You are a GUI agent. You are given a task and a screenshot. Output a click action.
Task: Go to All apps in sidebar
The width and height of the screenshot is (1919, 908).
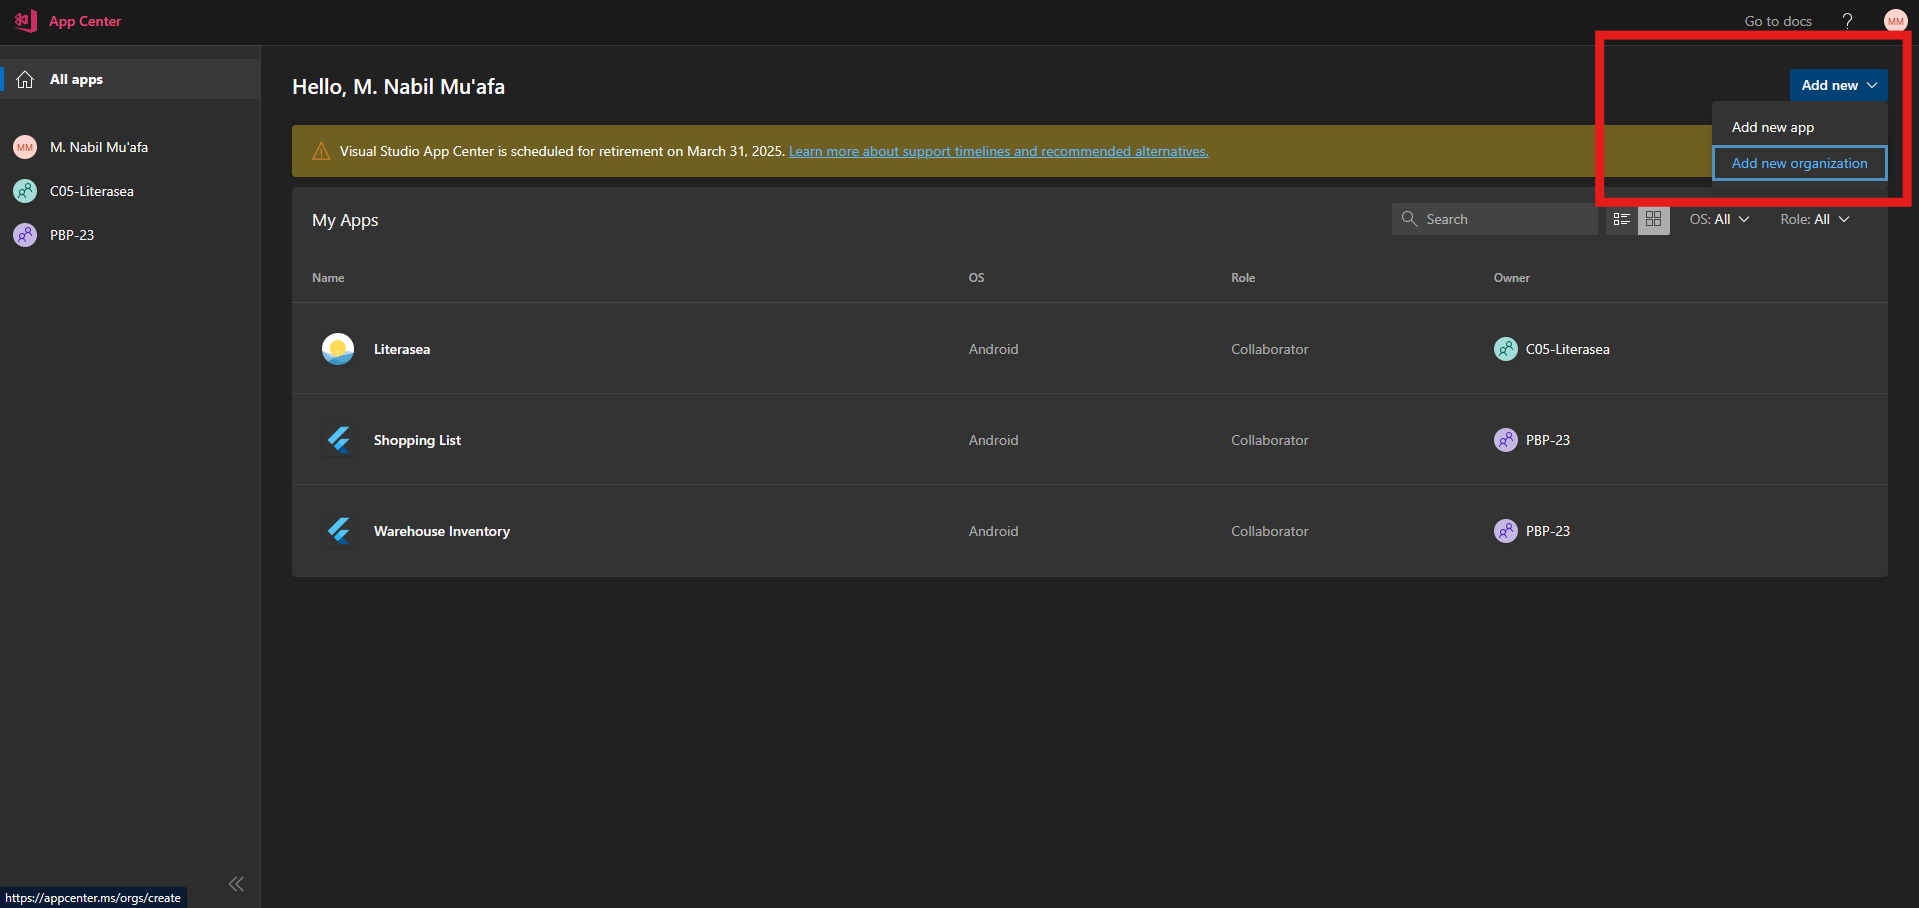[130, 79]
